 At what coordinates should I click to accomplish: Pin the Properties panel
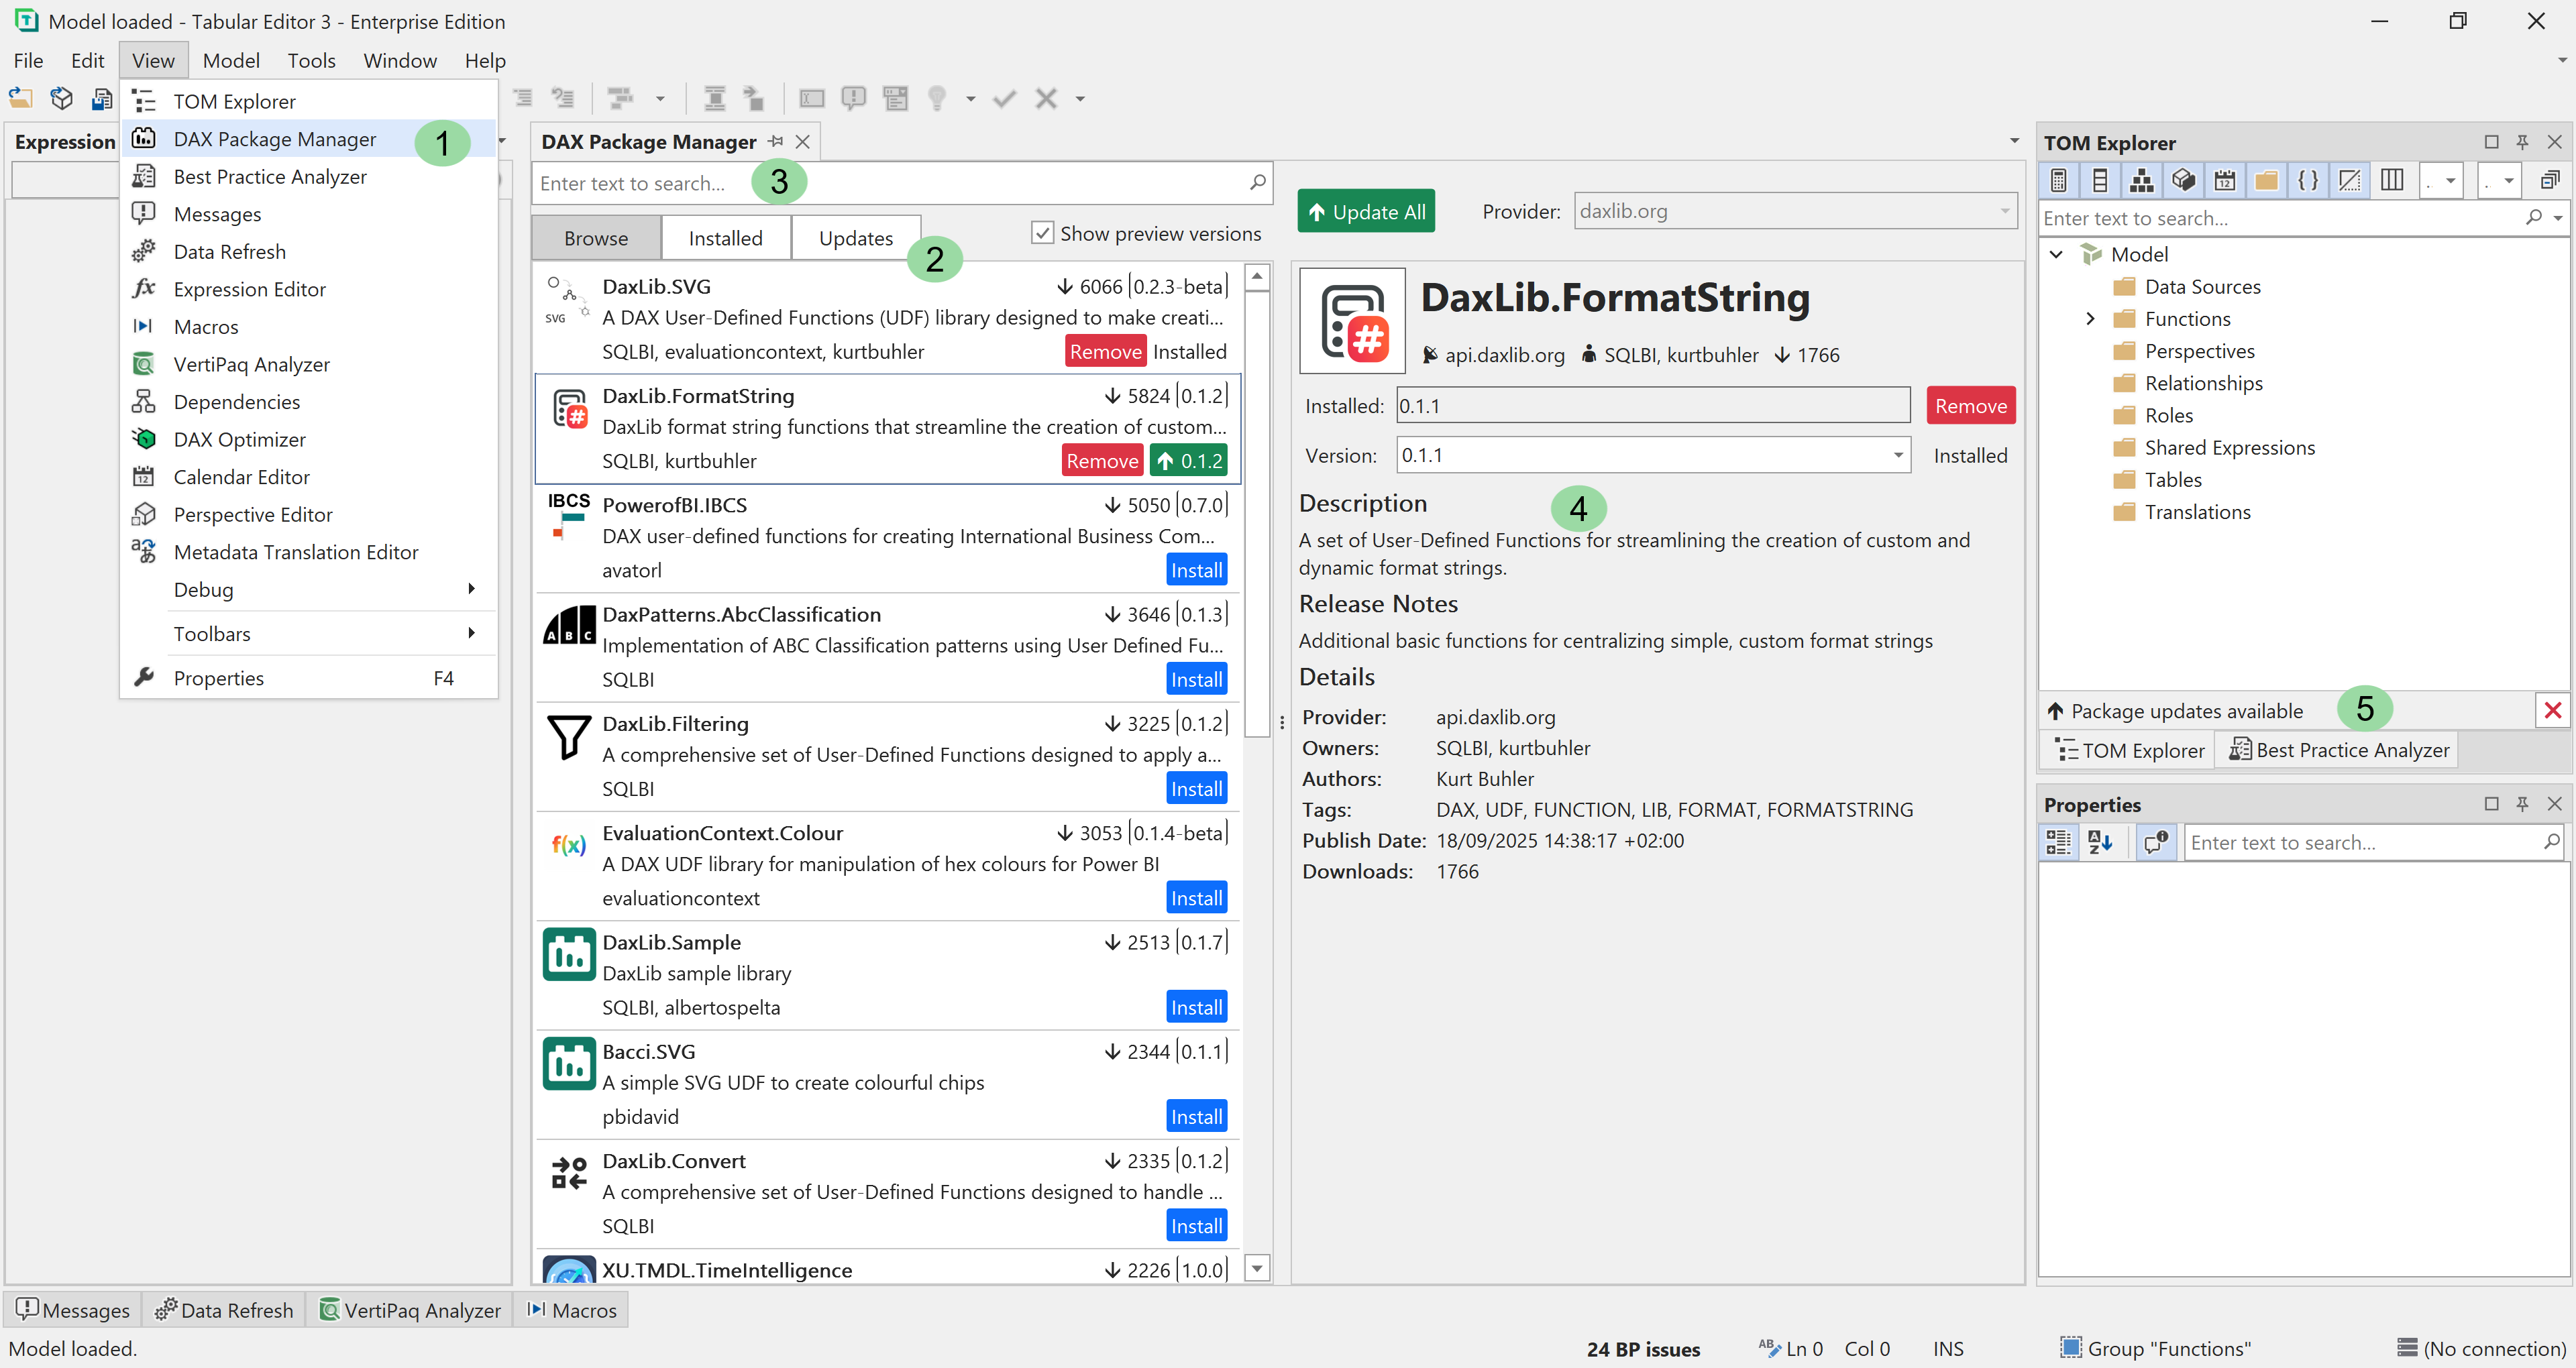pos(2522,803)
